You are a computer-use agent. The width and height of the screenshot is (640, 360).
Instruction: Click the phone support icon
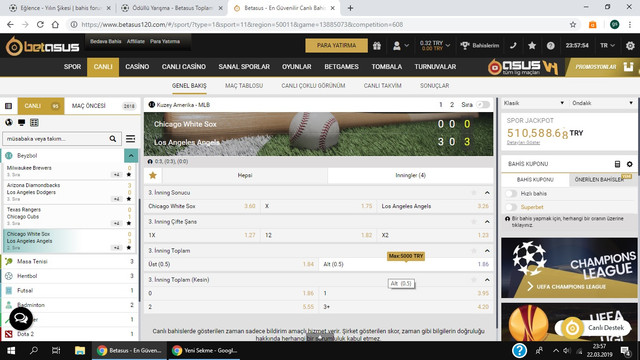click(x=513, y=46)
